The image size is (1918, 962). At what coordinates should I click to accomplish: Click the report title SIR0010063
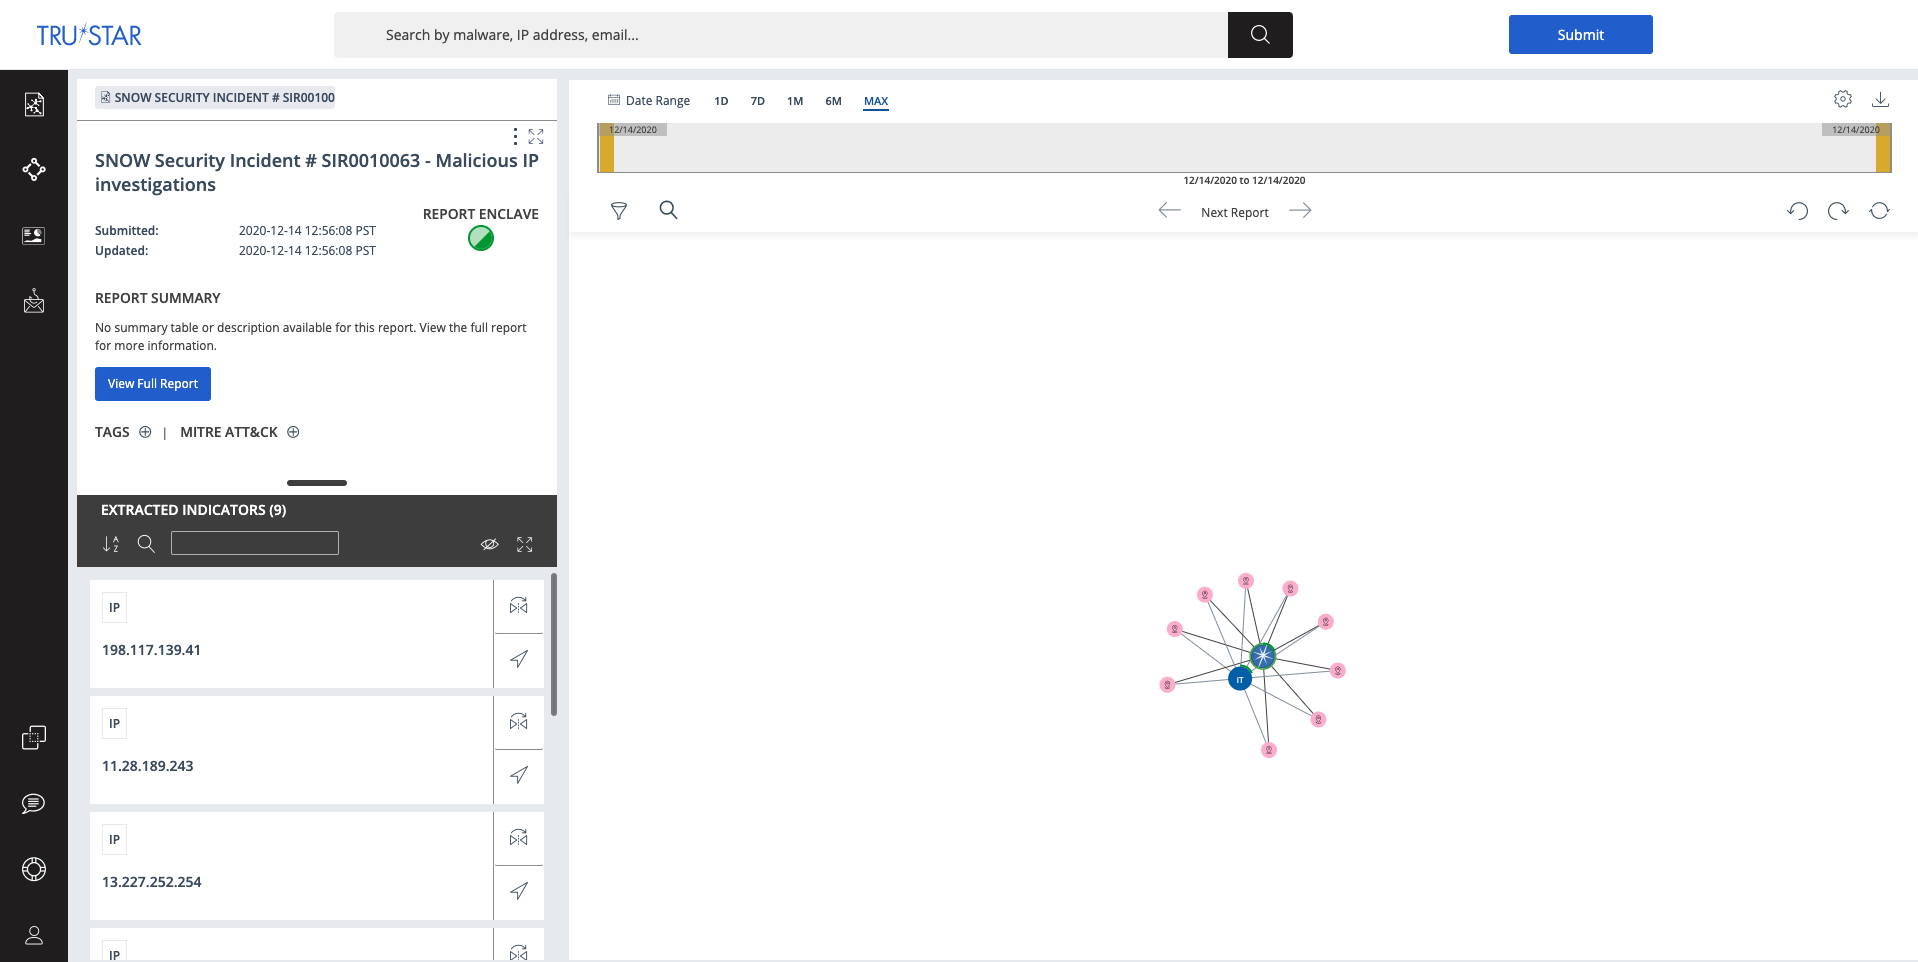(x=317, y=172)
